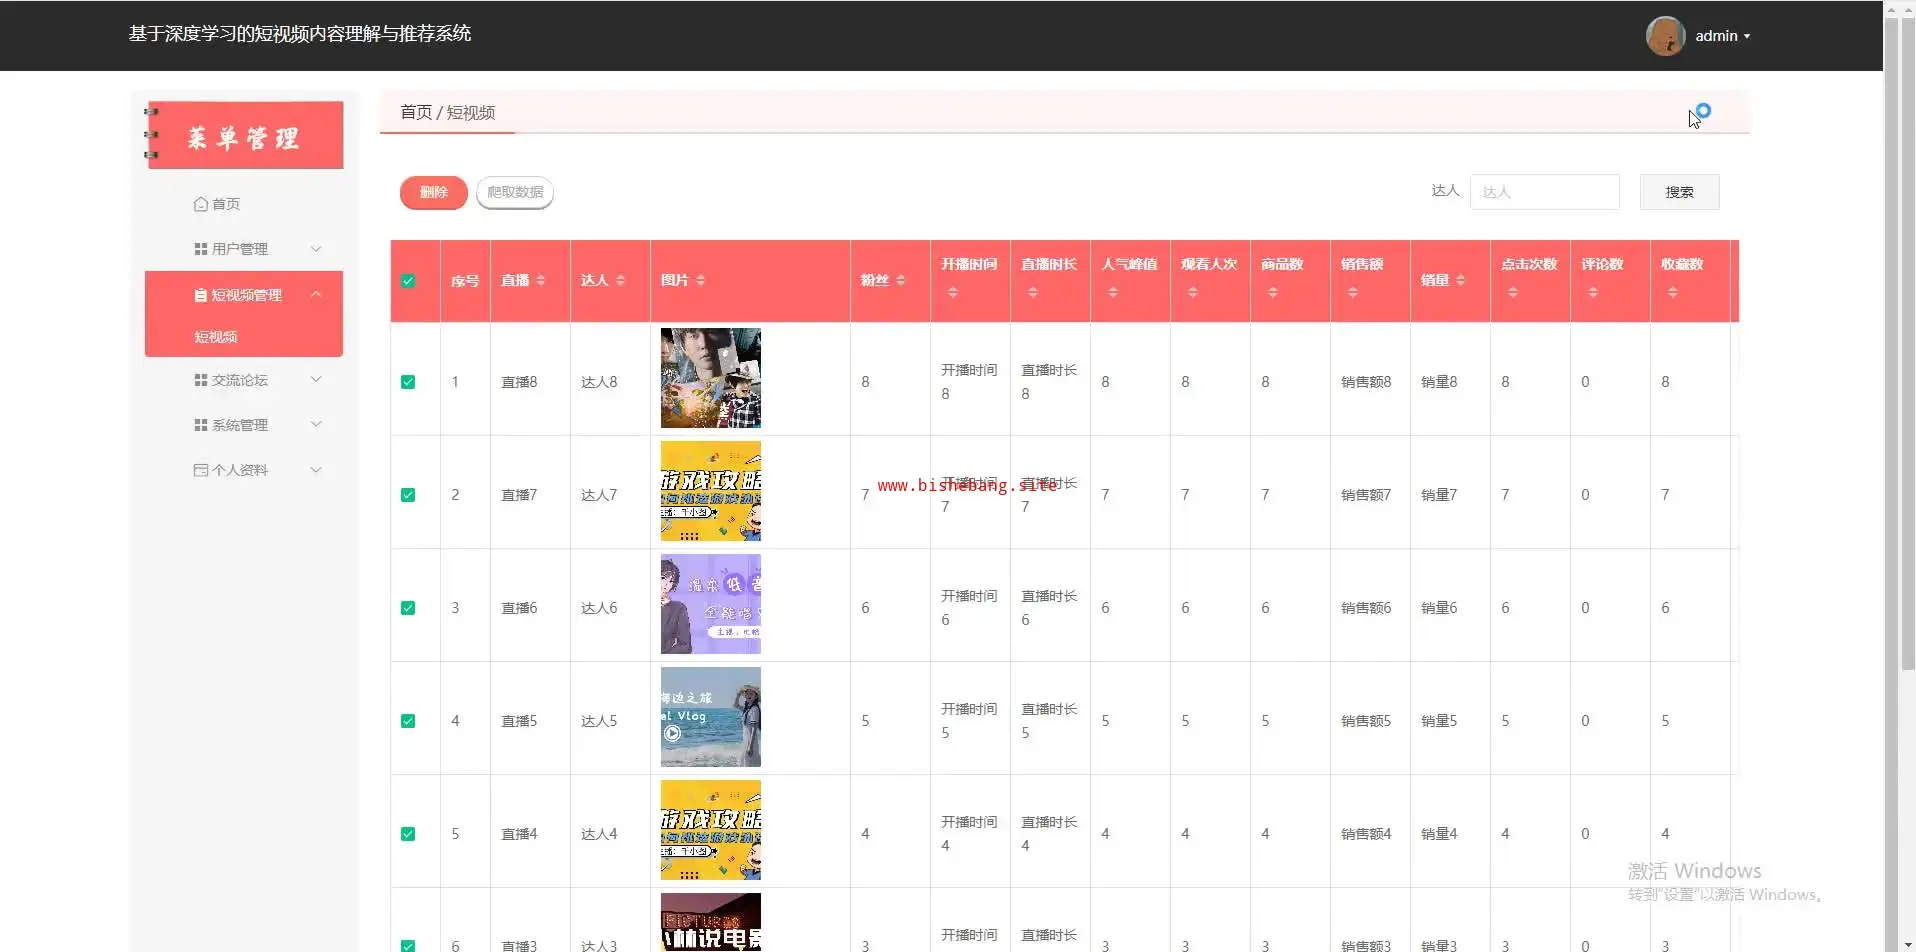This screenshot has height=952, width=1916.
Task: Click sort icon under 开播时间 header
Action: [953, 293]
